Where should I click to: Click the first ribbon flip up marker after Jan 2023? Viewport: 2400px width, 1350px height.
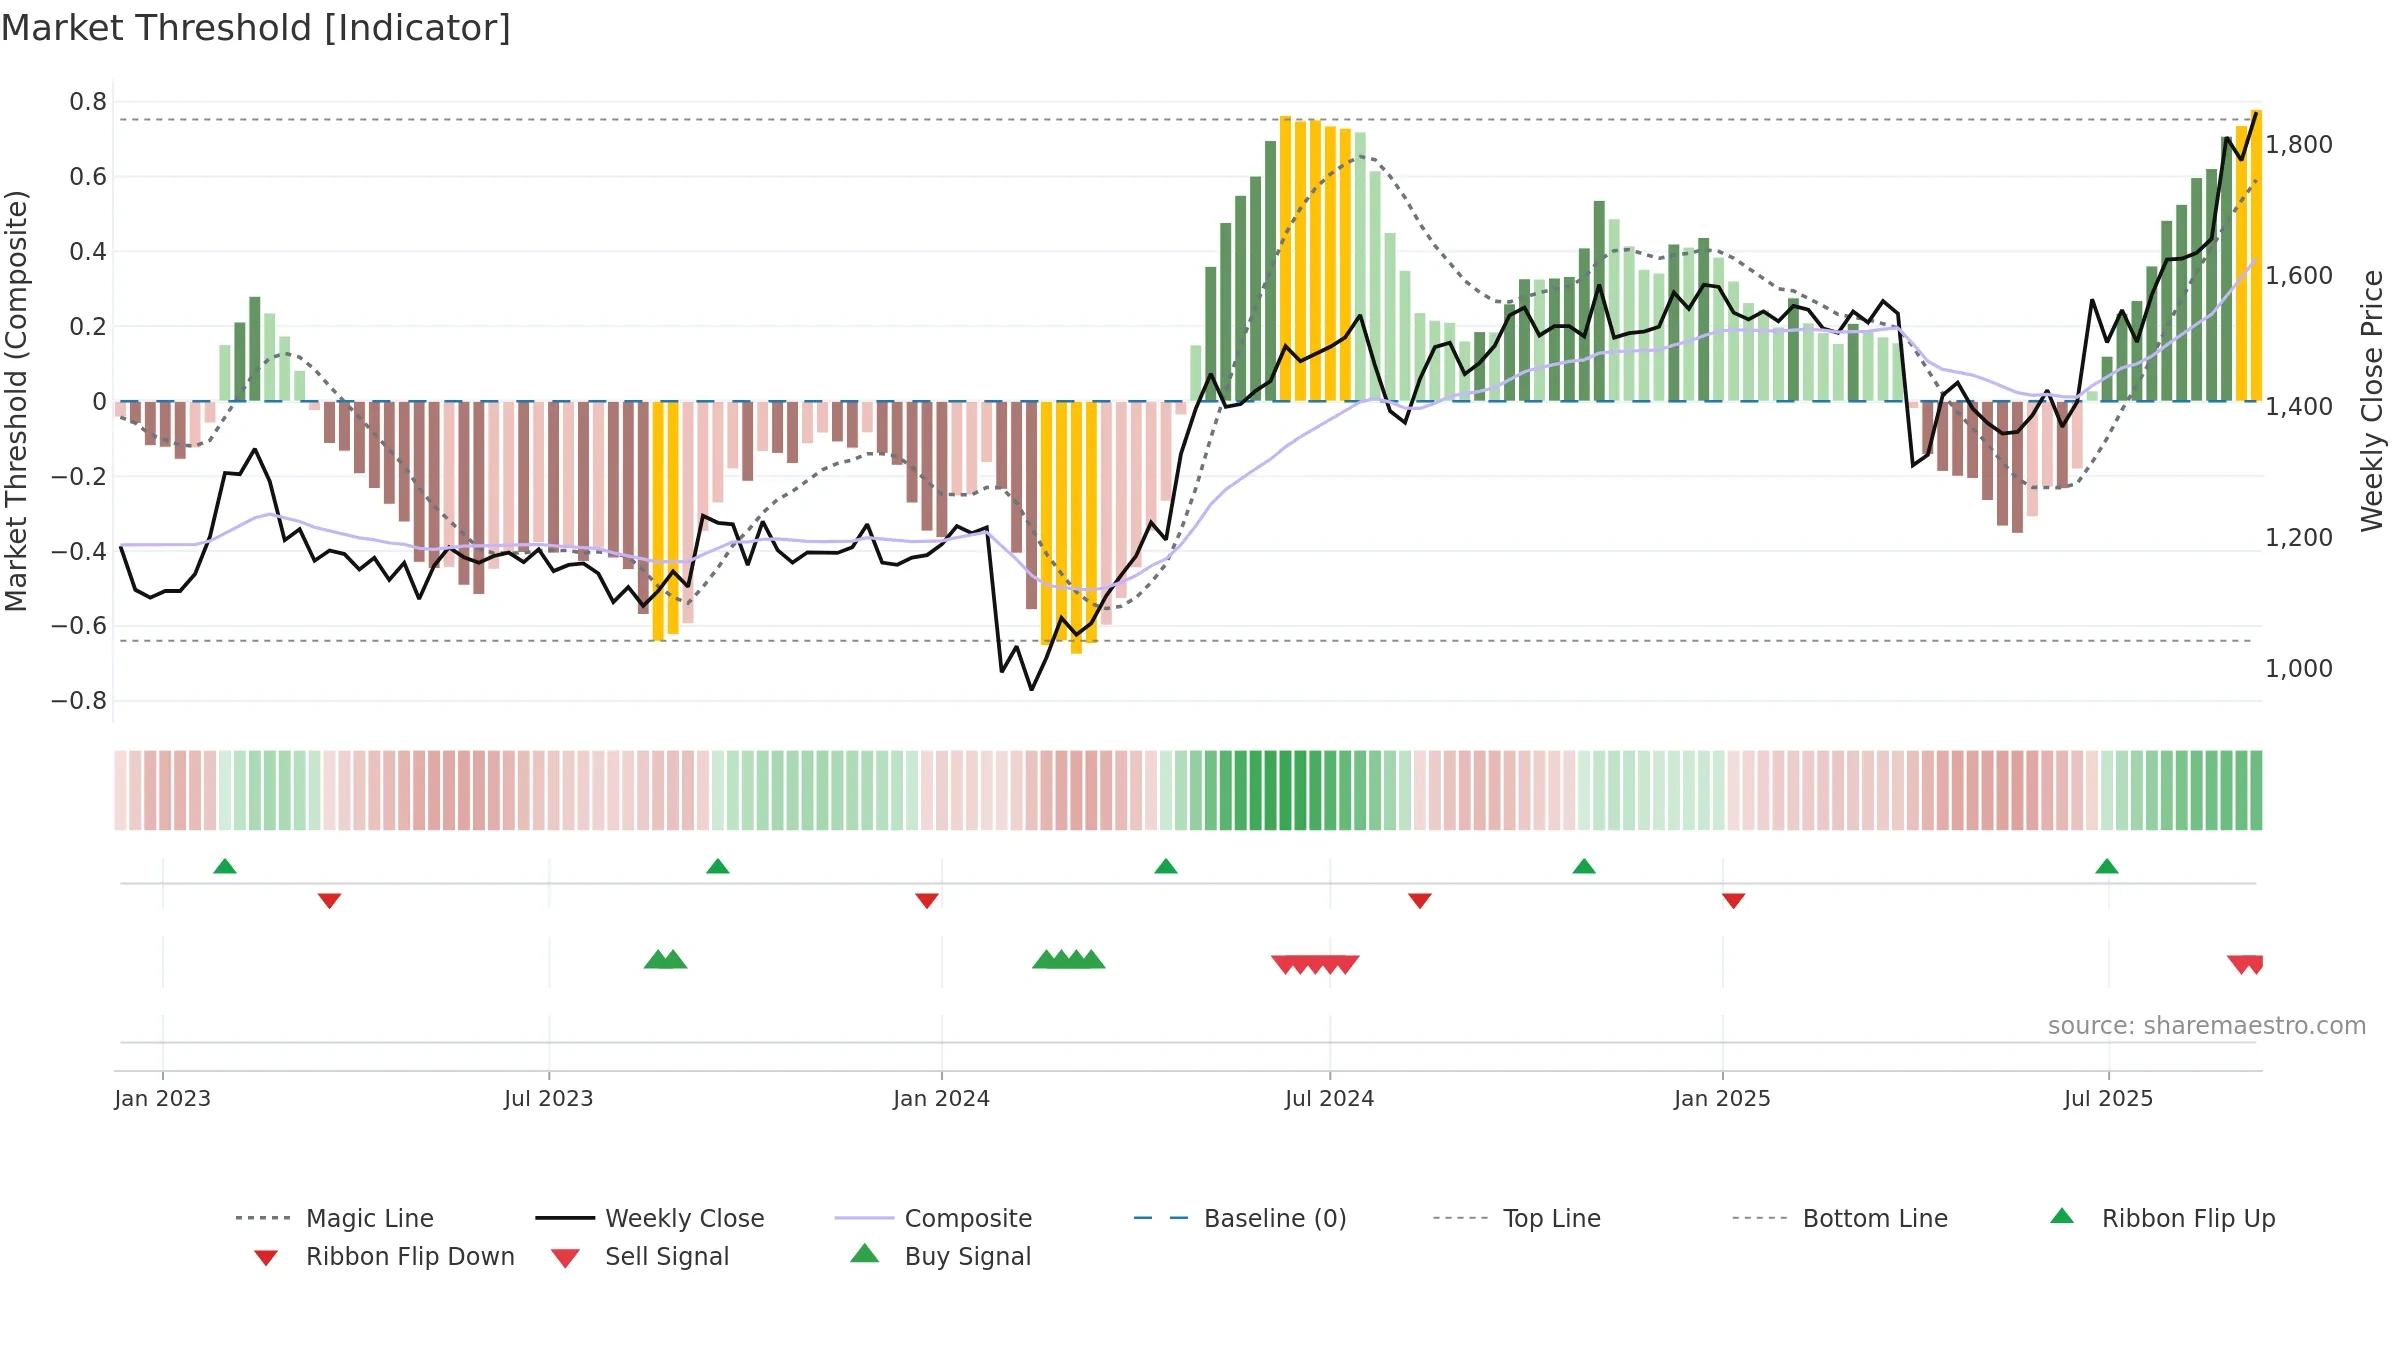(225, 866)
